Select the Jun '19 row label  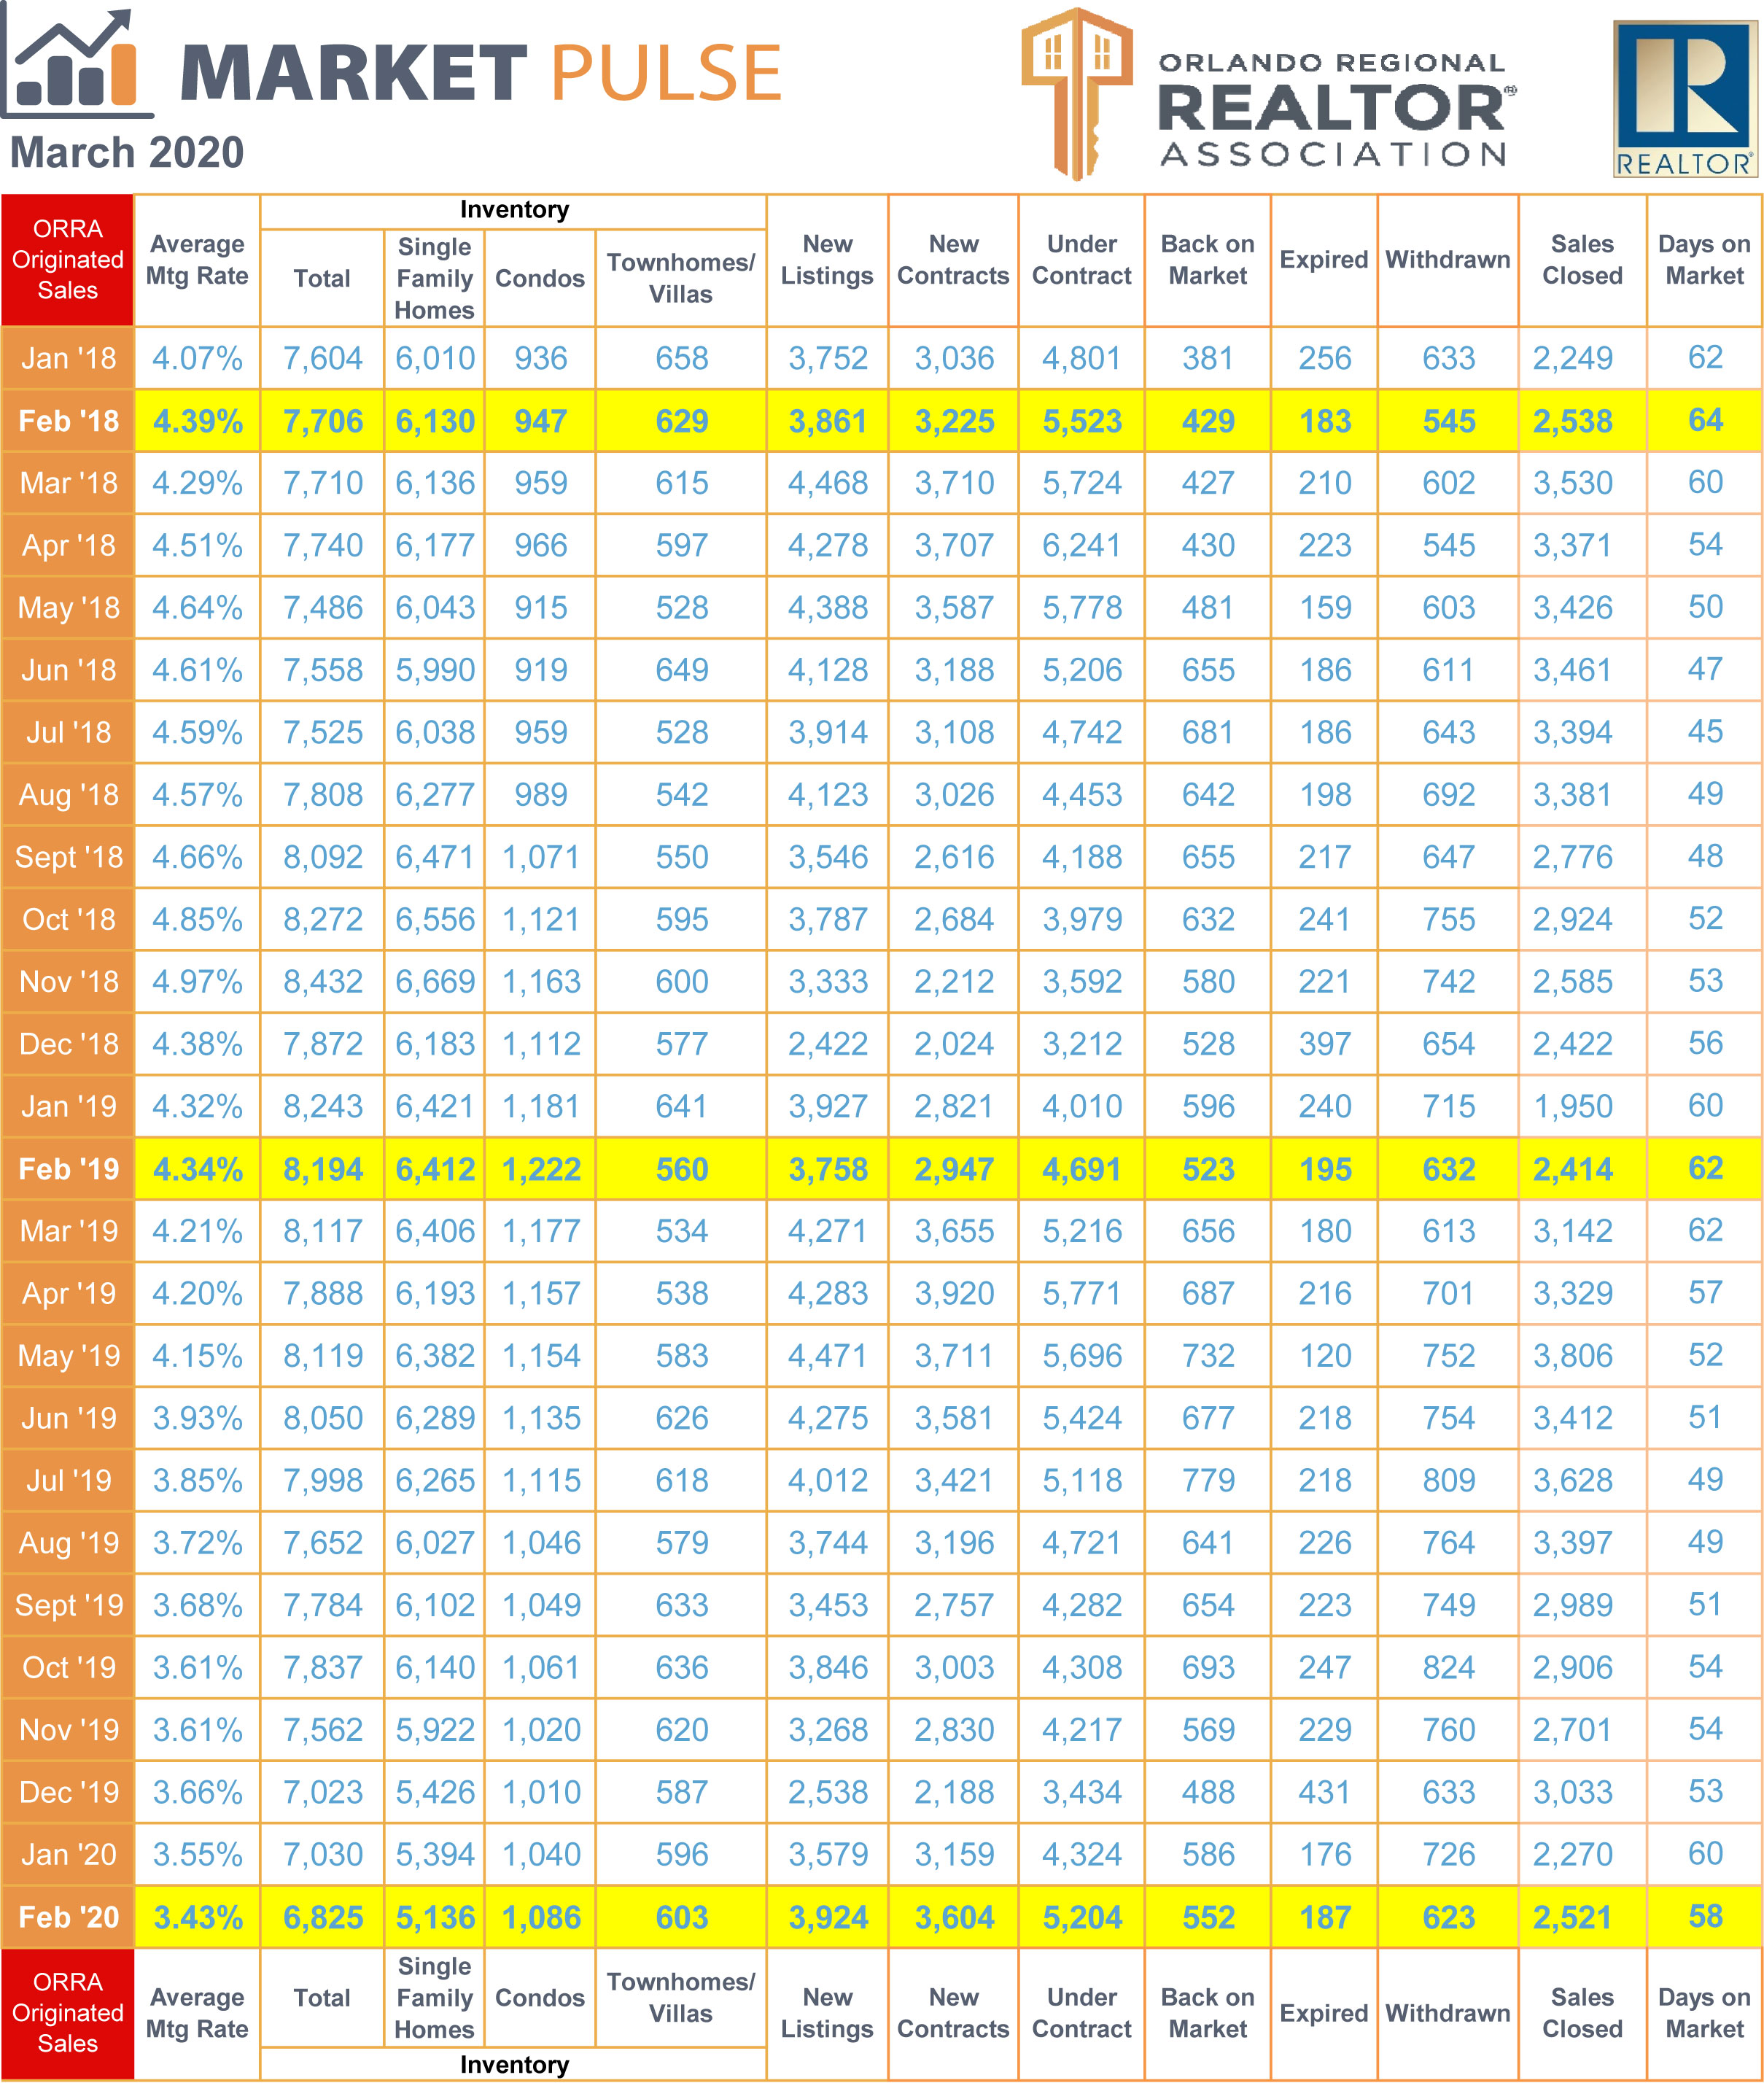click(x=68, y=1418)
